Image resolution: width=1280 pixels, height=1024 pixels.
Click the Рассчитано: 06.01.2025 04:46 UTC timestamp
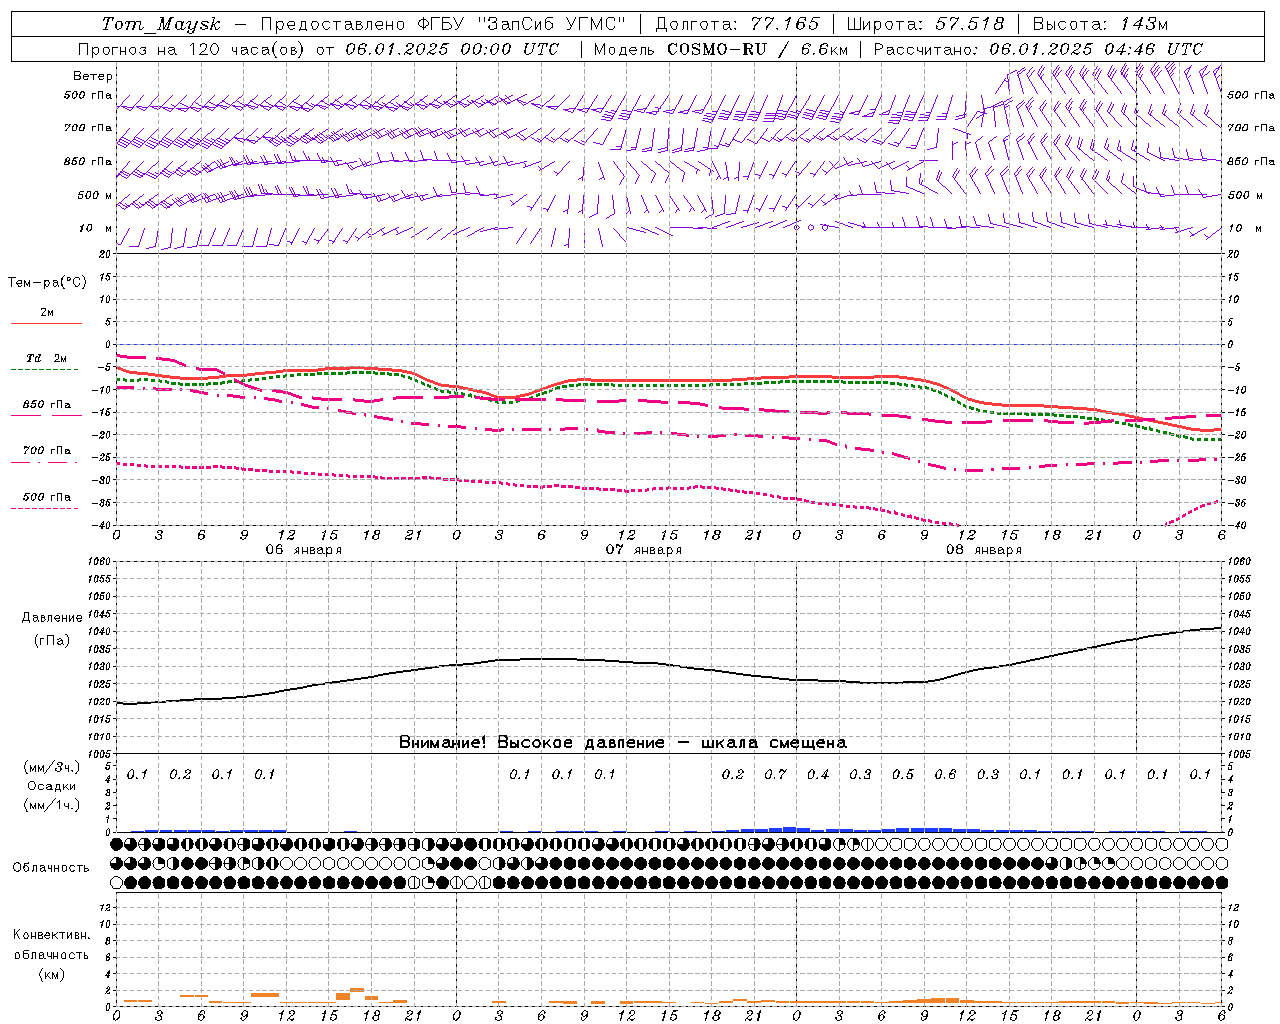[1038, 49]
